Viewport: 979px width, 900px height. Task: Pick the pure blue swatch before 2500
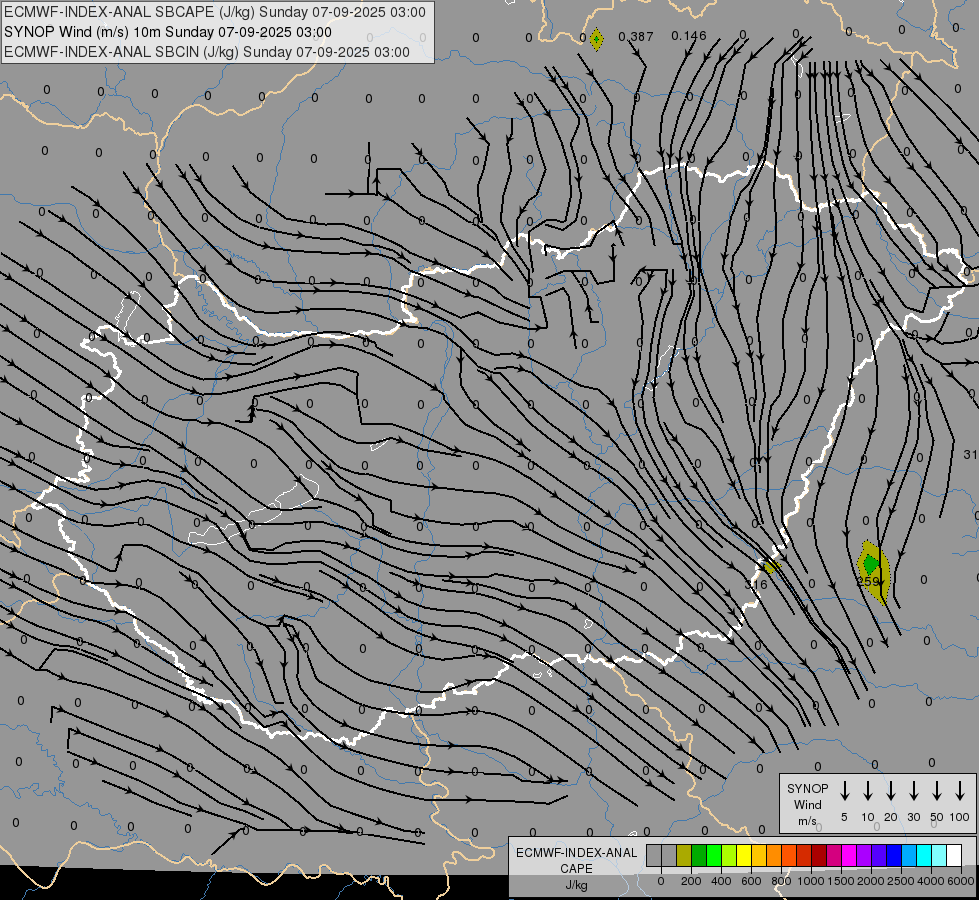(x=894, y=855)
